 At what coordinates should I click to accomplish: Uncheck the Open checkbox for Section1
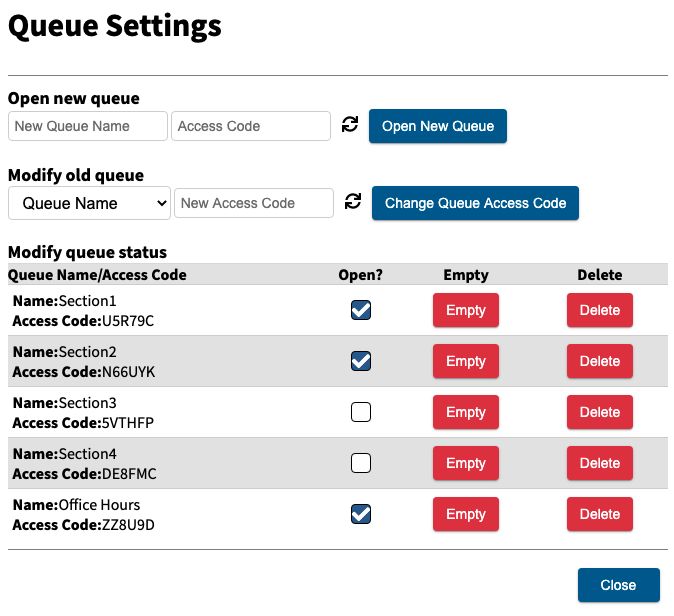click(361, 310)
